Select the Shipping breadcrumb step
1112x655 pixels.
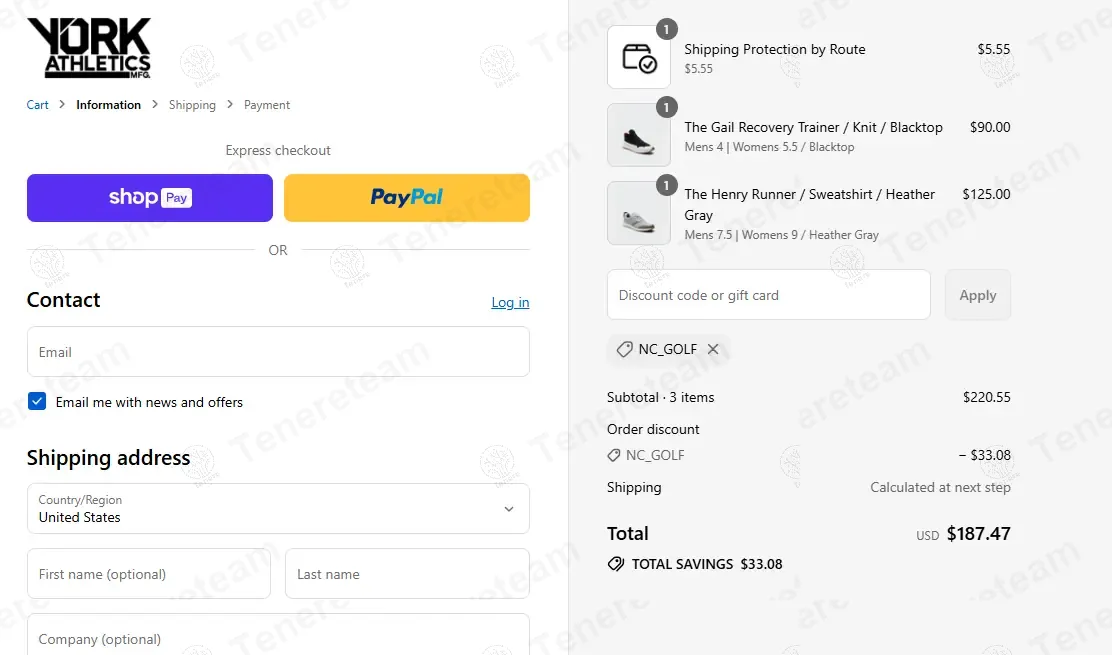(x=192, y=105)
